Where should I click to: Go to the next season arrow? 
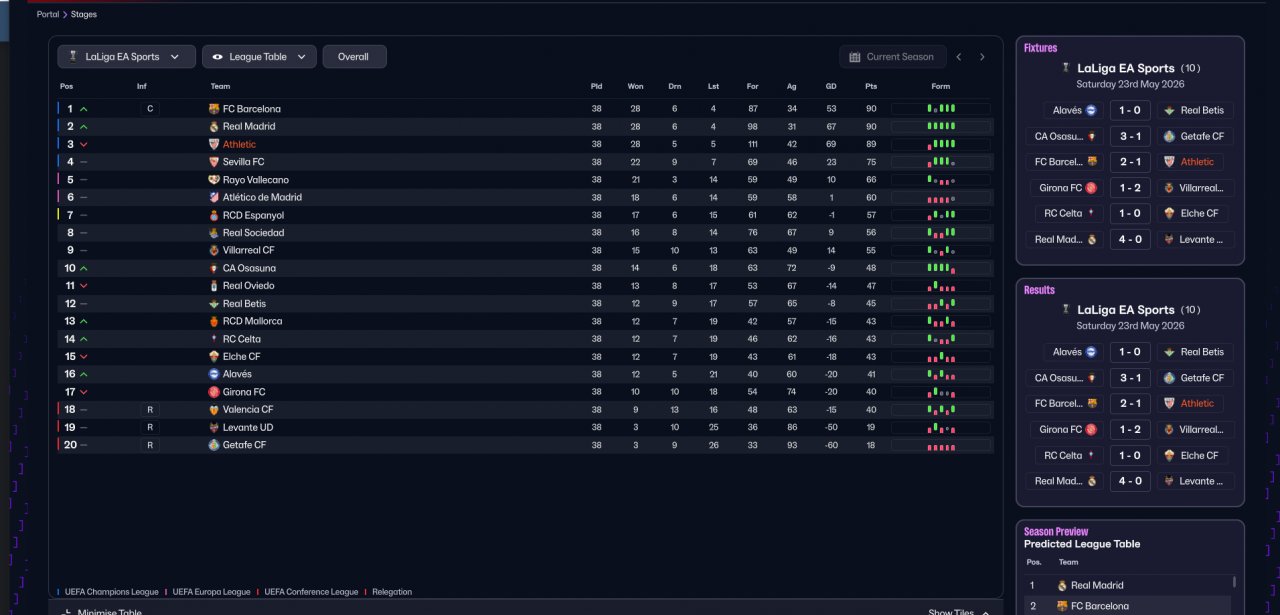pos(982,57)
